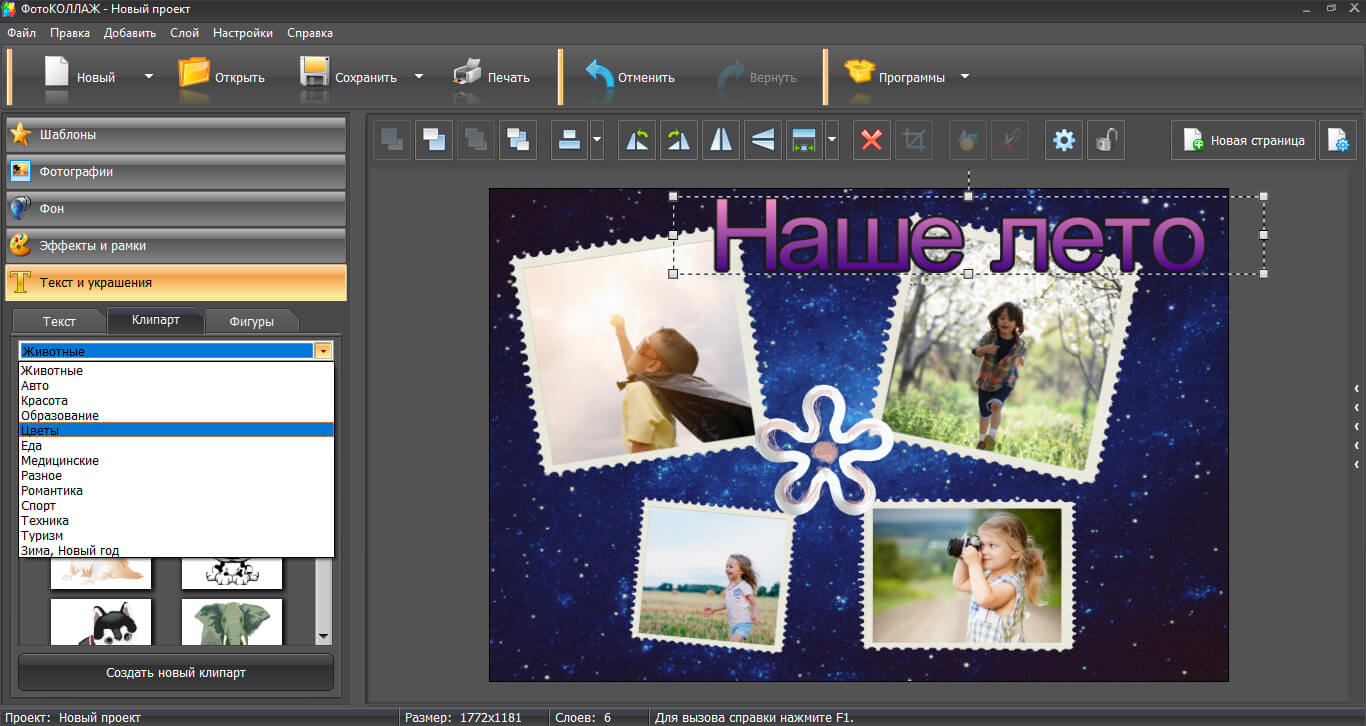The height and width of the screenshot is (726, 1366).
Task: Expand the align options dropdown arrow
Action: pos(597,140)
